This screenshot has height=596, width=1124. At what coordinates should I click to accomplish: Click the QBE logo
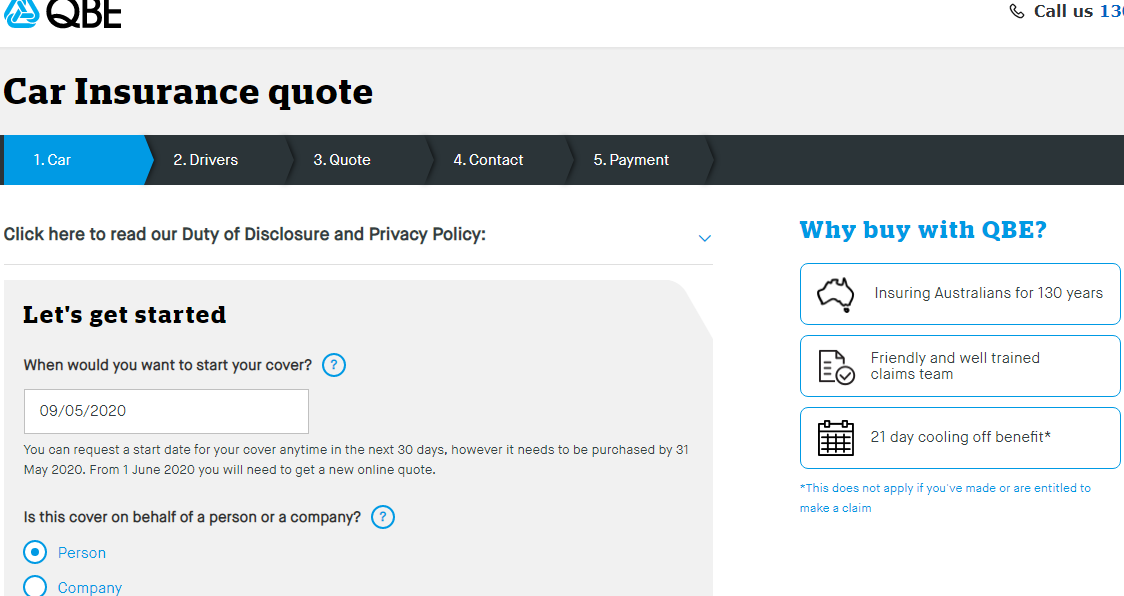pyautogui.click(x=62, y=14)
